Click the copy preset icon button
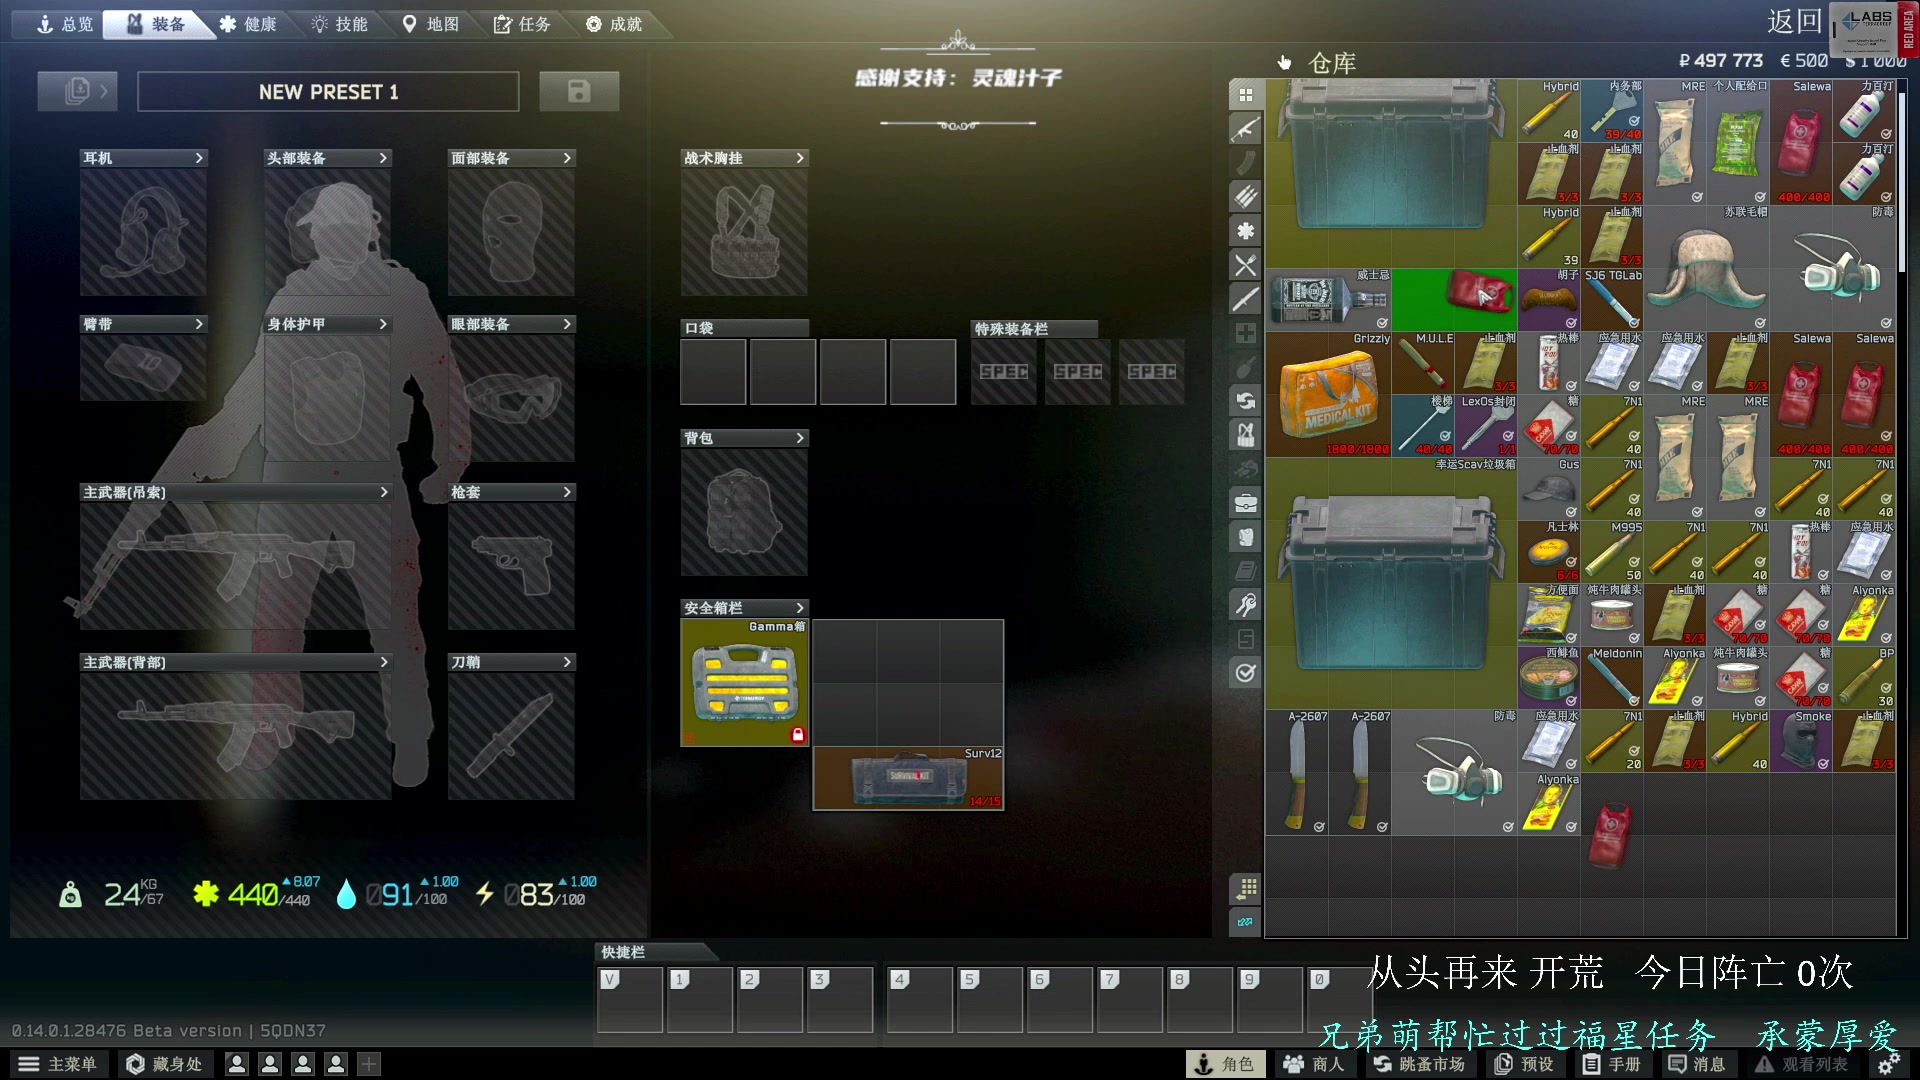Viewport: 1920px width, 1080px height. pos(77,91)
